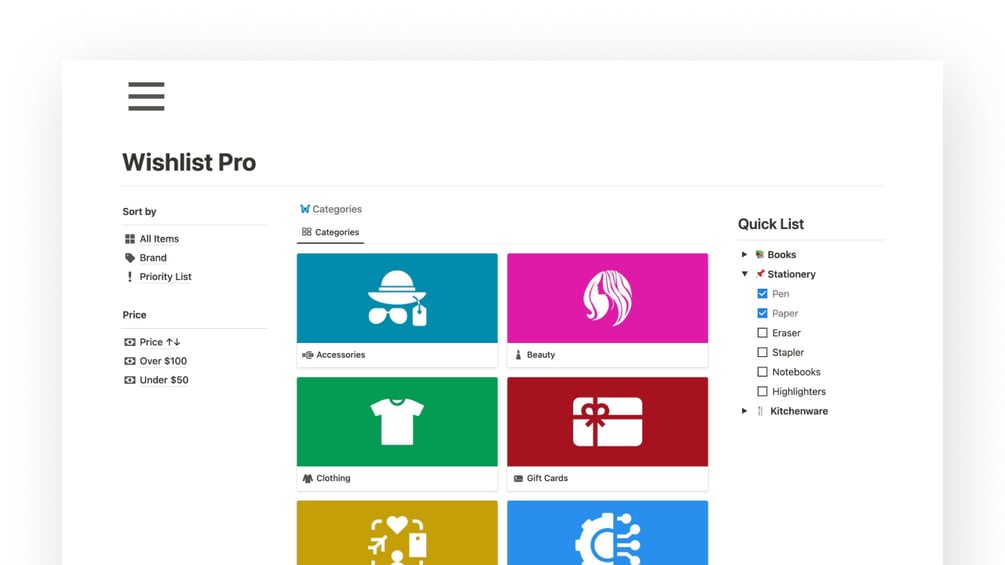Viewport: 1005px width, 565px height.
Task: Check the Eraser checkbox
Action: (762, 333)
